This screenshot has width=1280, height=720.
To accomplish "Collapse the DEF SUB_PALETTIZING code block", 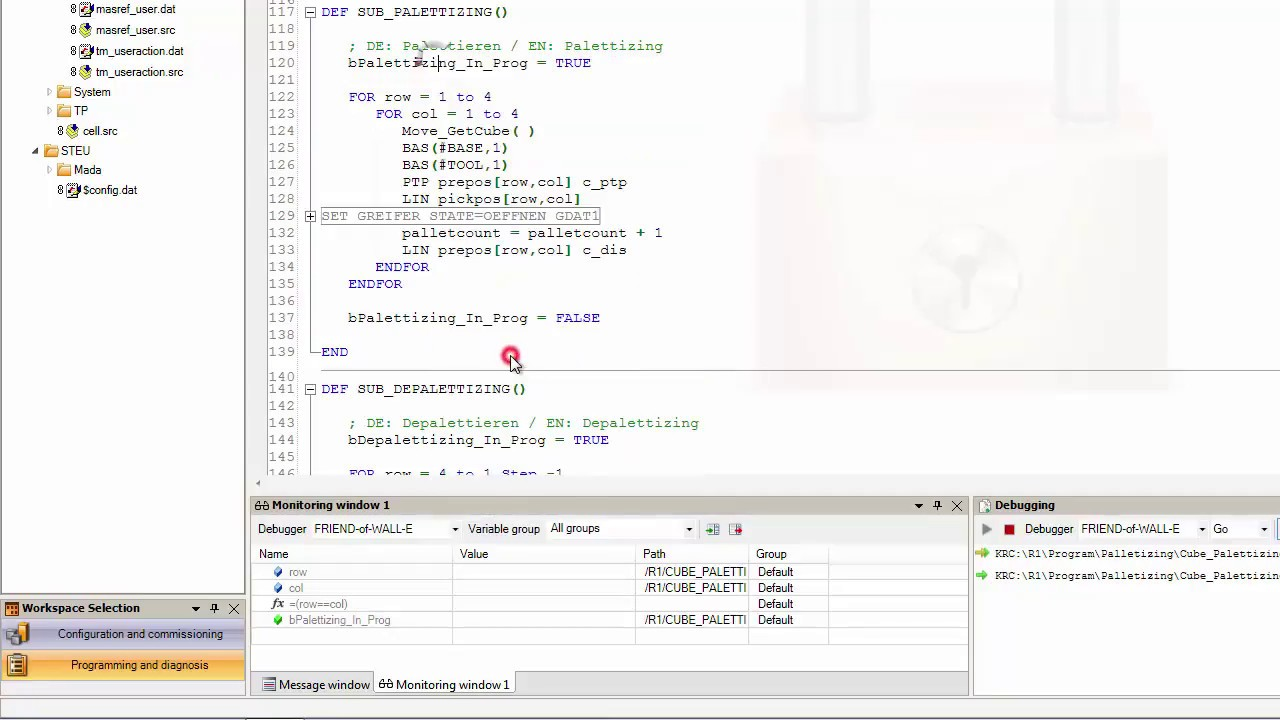I will [310, 12].
